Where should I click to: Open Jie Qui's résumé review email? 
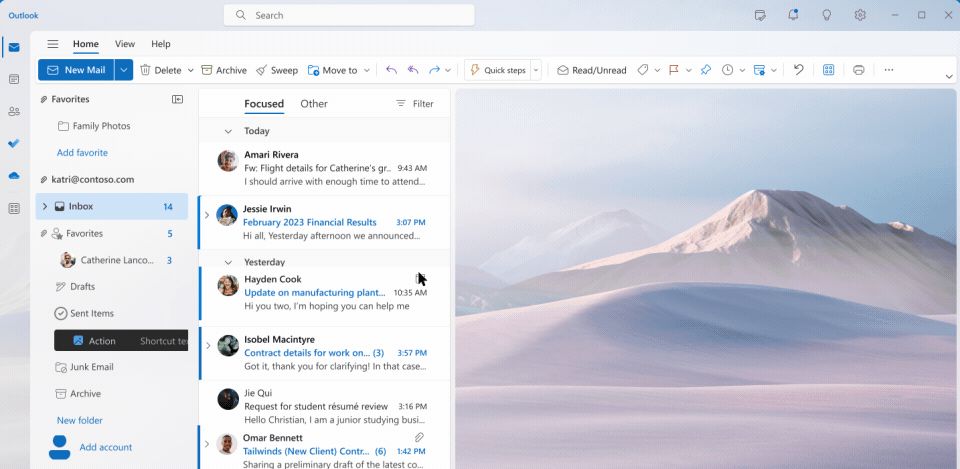tap(324, 406)
